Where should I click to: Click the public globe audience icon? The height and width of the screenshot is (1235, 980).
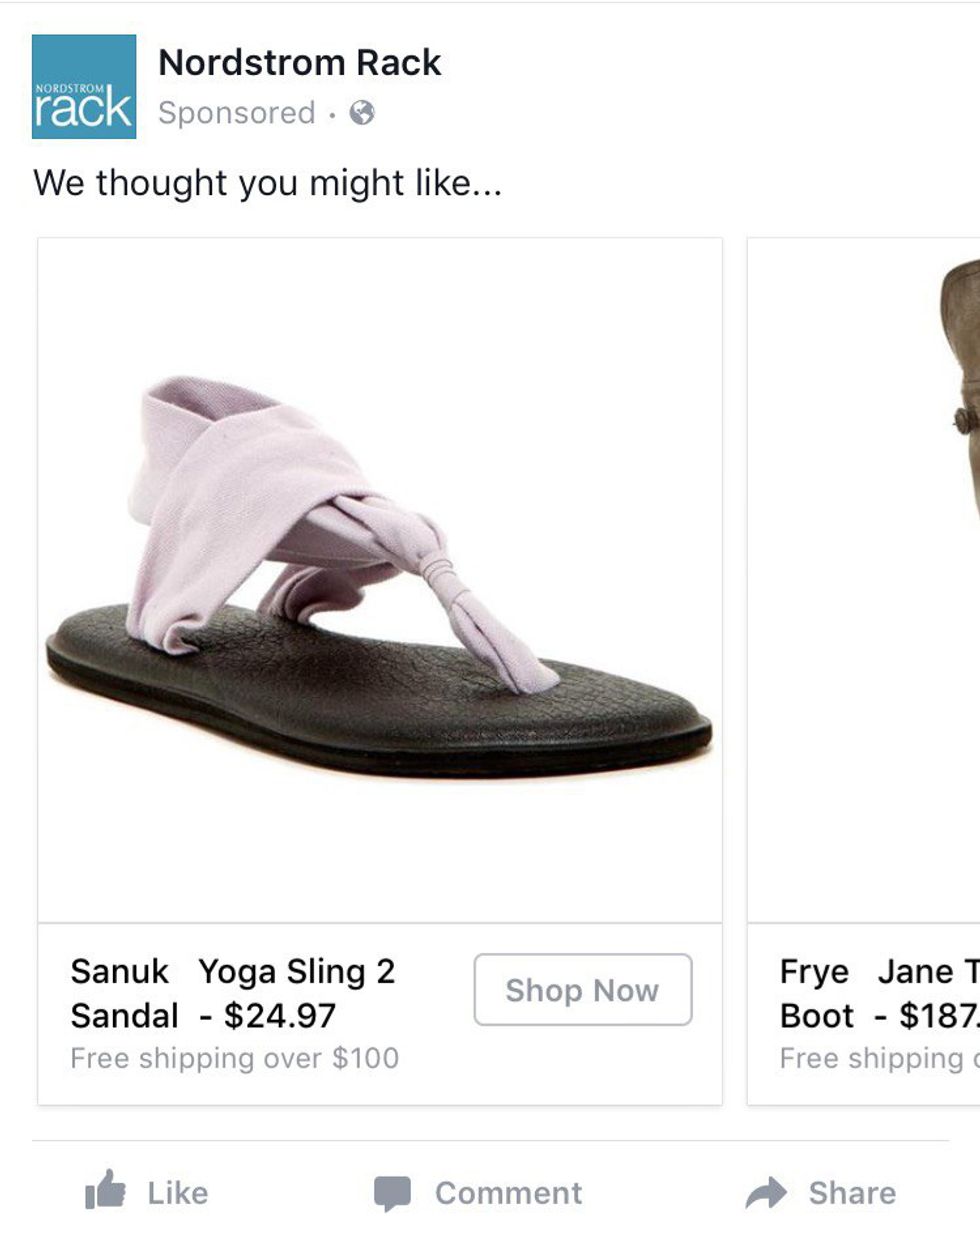[362, 113]
